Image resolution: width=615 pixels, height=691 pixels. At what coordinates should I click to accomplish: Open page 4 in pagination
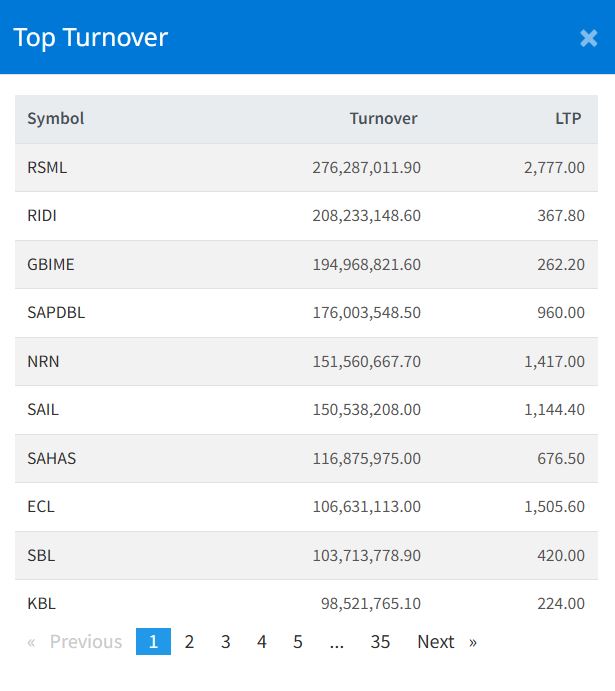[262, 642]
